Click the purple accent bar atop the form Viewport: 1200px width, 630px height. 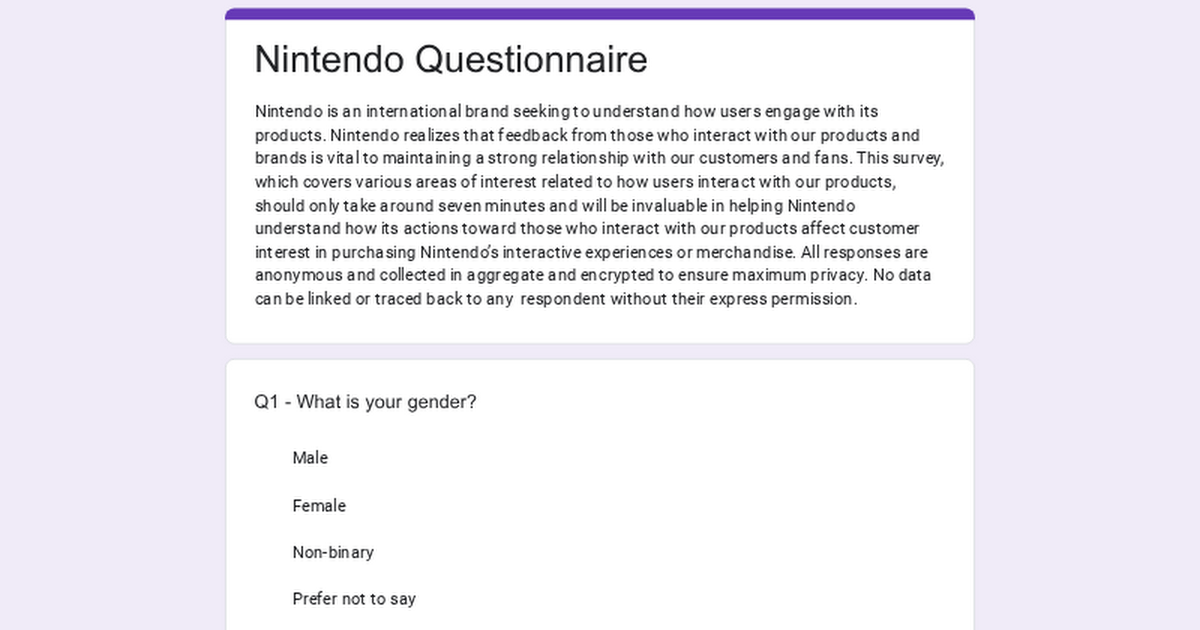pos(600,14)
